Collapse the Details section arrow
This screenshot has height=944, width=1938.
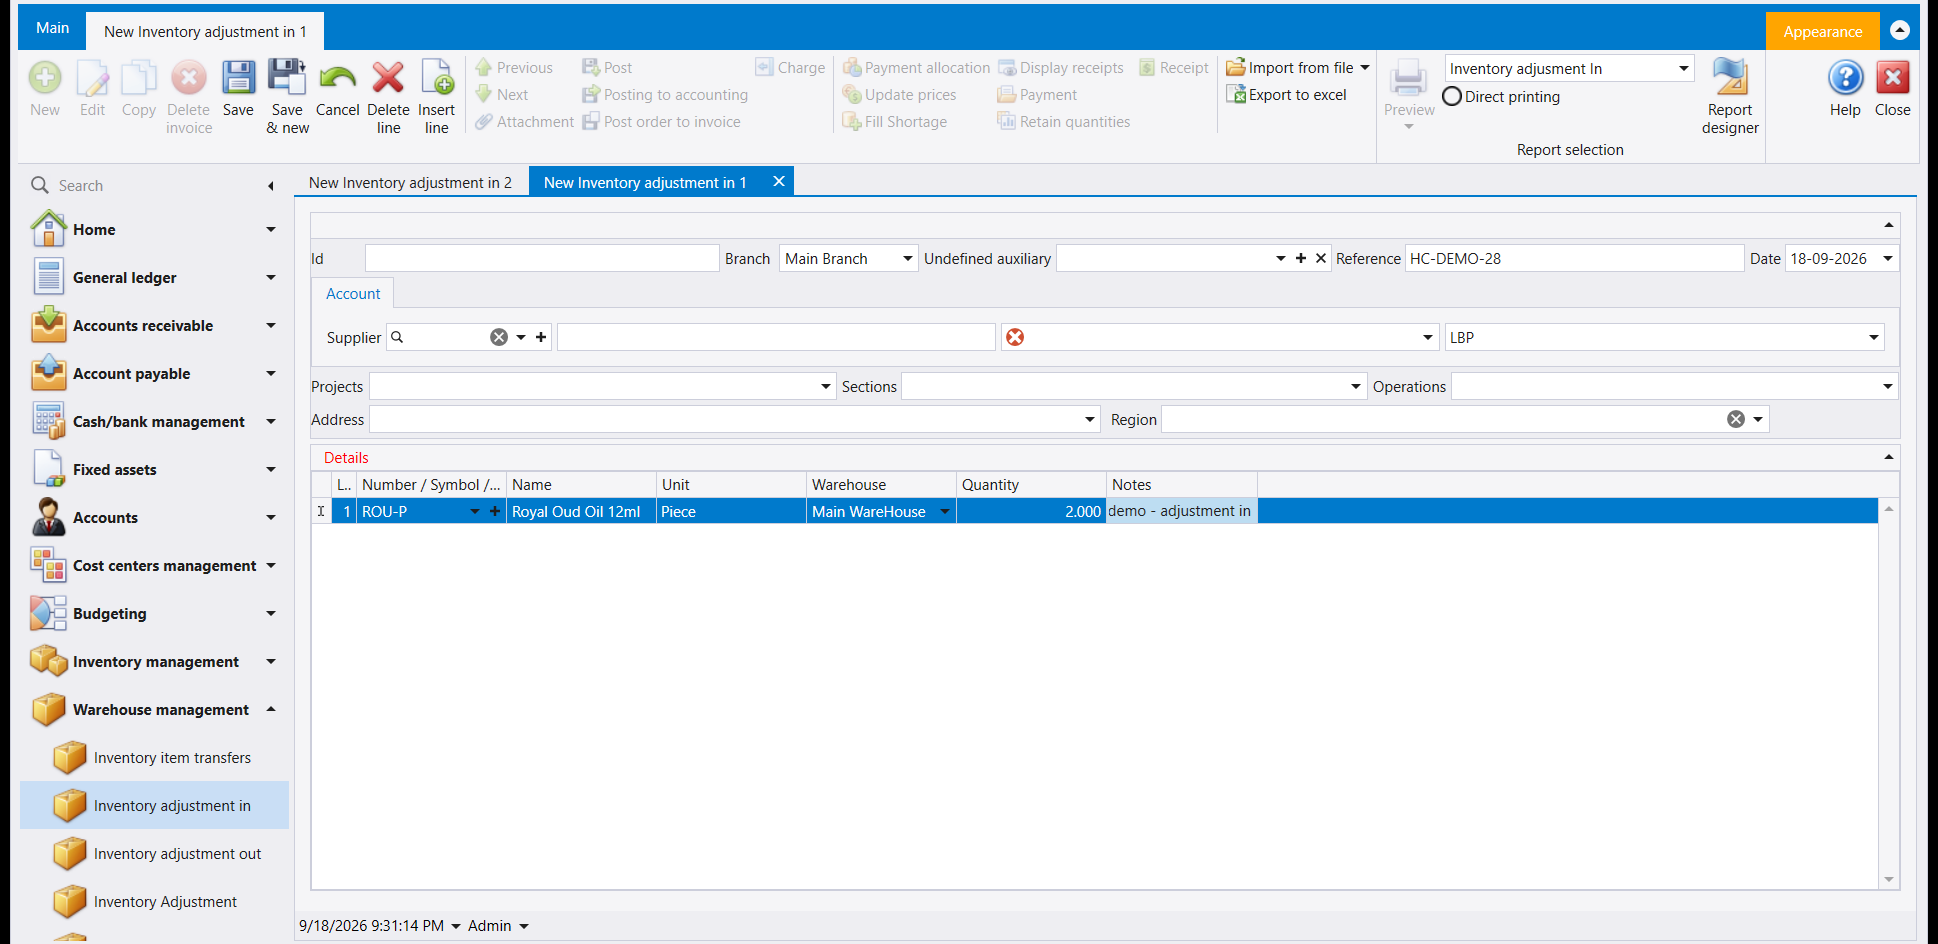pos(1889,457)
